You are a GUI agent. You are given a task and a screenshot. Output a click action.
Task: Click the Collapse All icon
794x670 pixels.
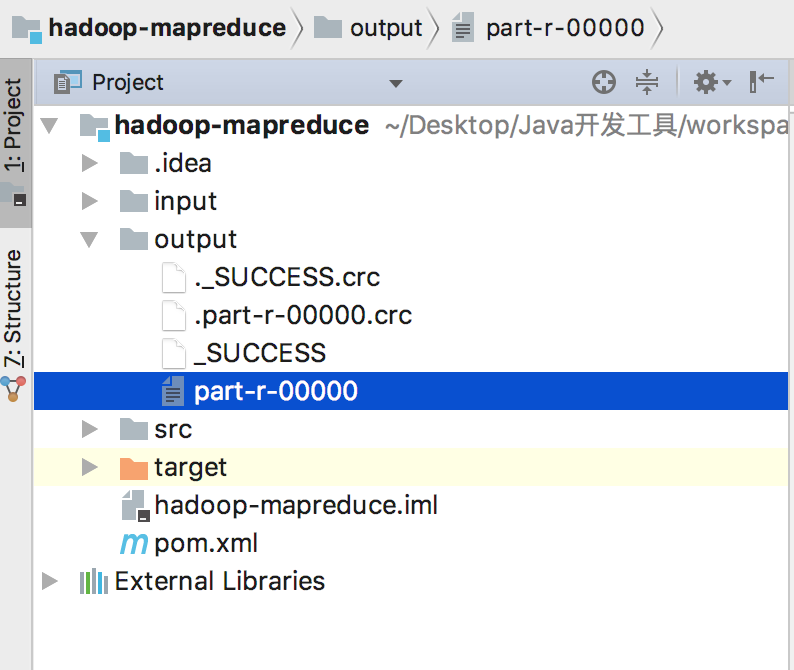click(647, 82)
